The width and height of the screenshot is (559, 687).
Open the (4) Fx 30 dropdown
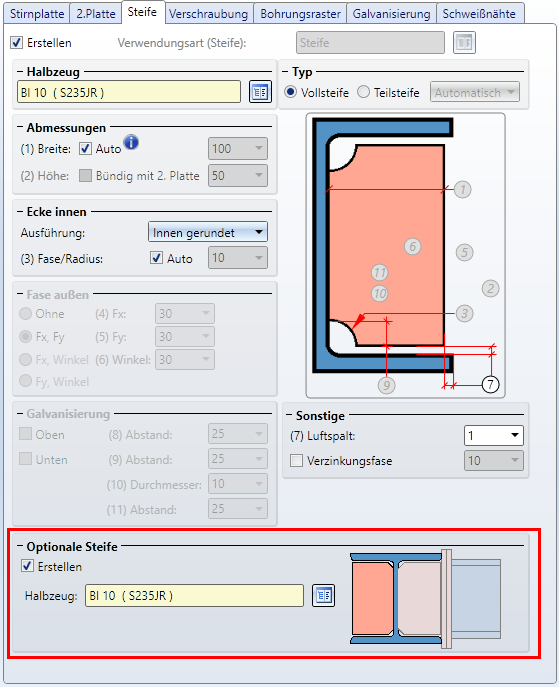[185, 313]
